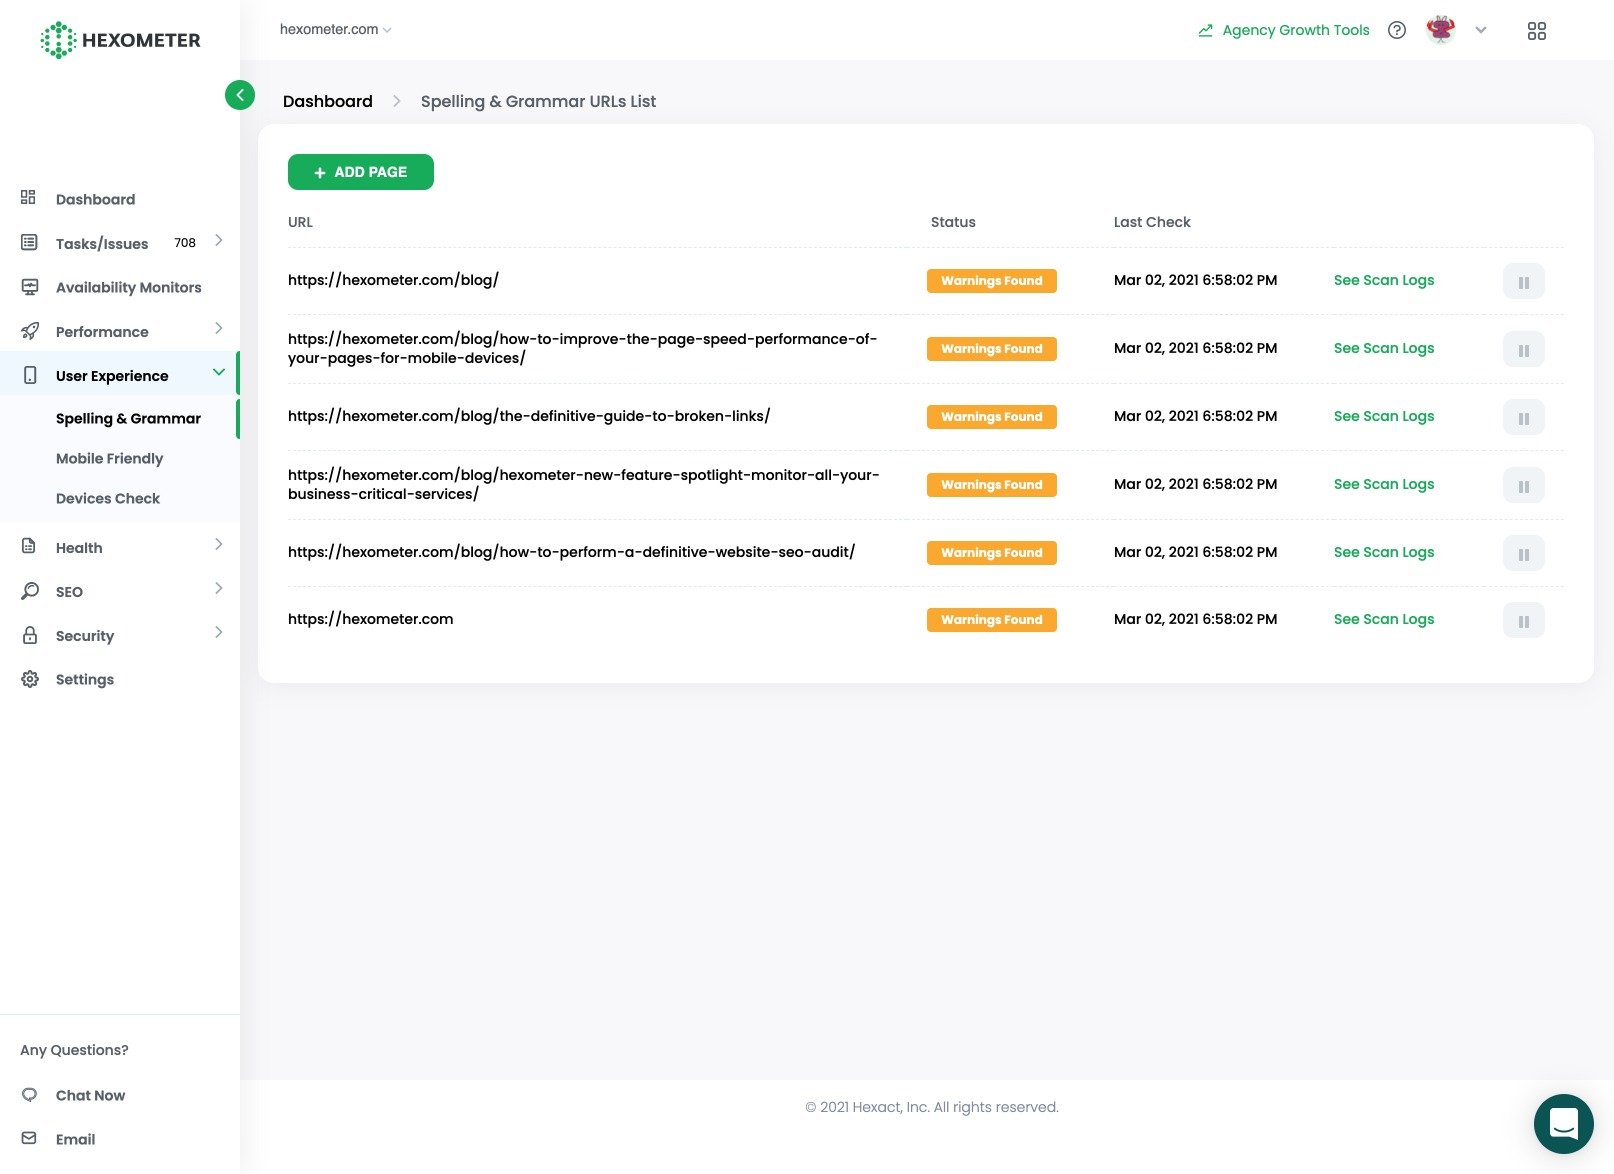Click the Tasks/Issues list icon
1614x1174 pixels.
pos(29,243)
